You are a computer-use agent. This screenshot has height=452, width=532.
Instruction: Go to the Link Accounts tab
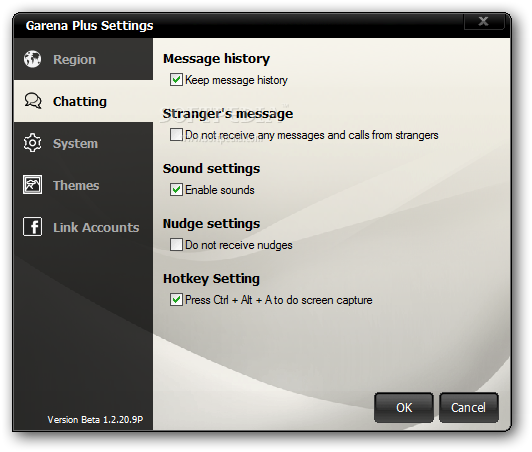pos(83,227)
